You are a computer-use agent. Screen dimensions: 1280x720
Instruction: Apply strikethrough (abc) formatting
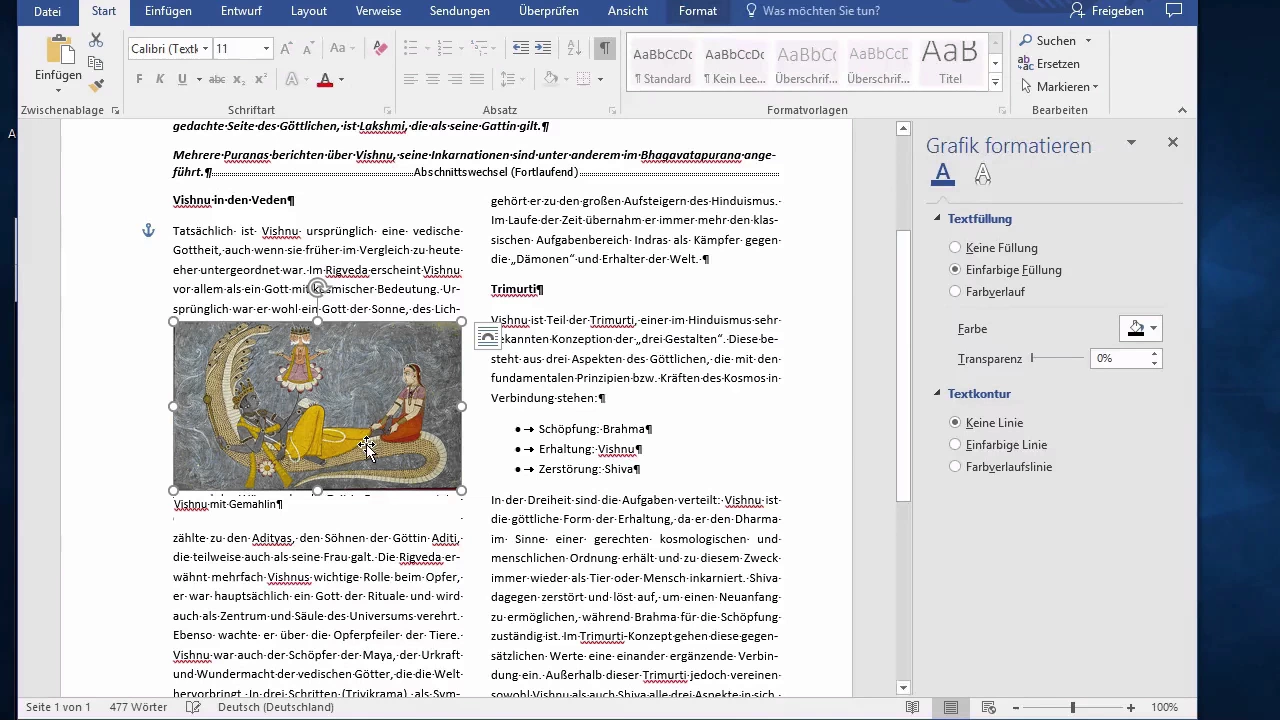coord(218,80)
